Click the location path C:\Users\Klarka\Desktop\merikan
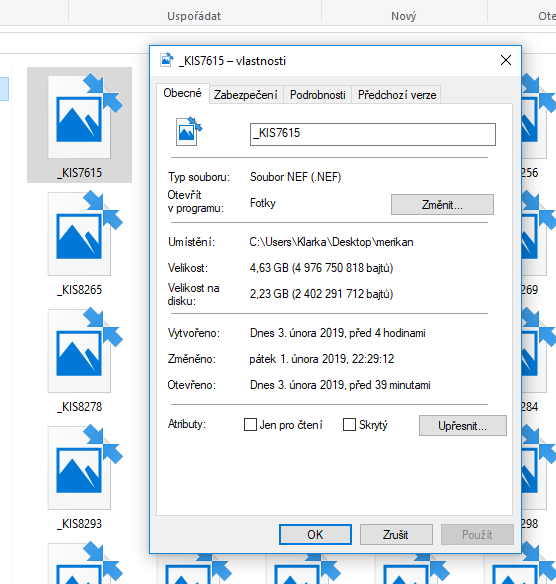 [331, 242]
